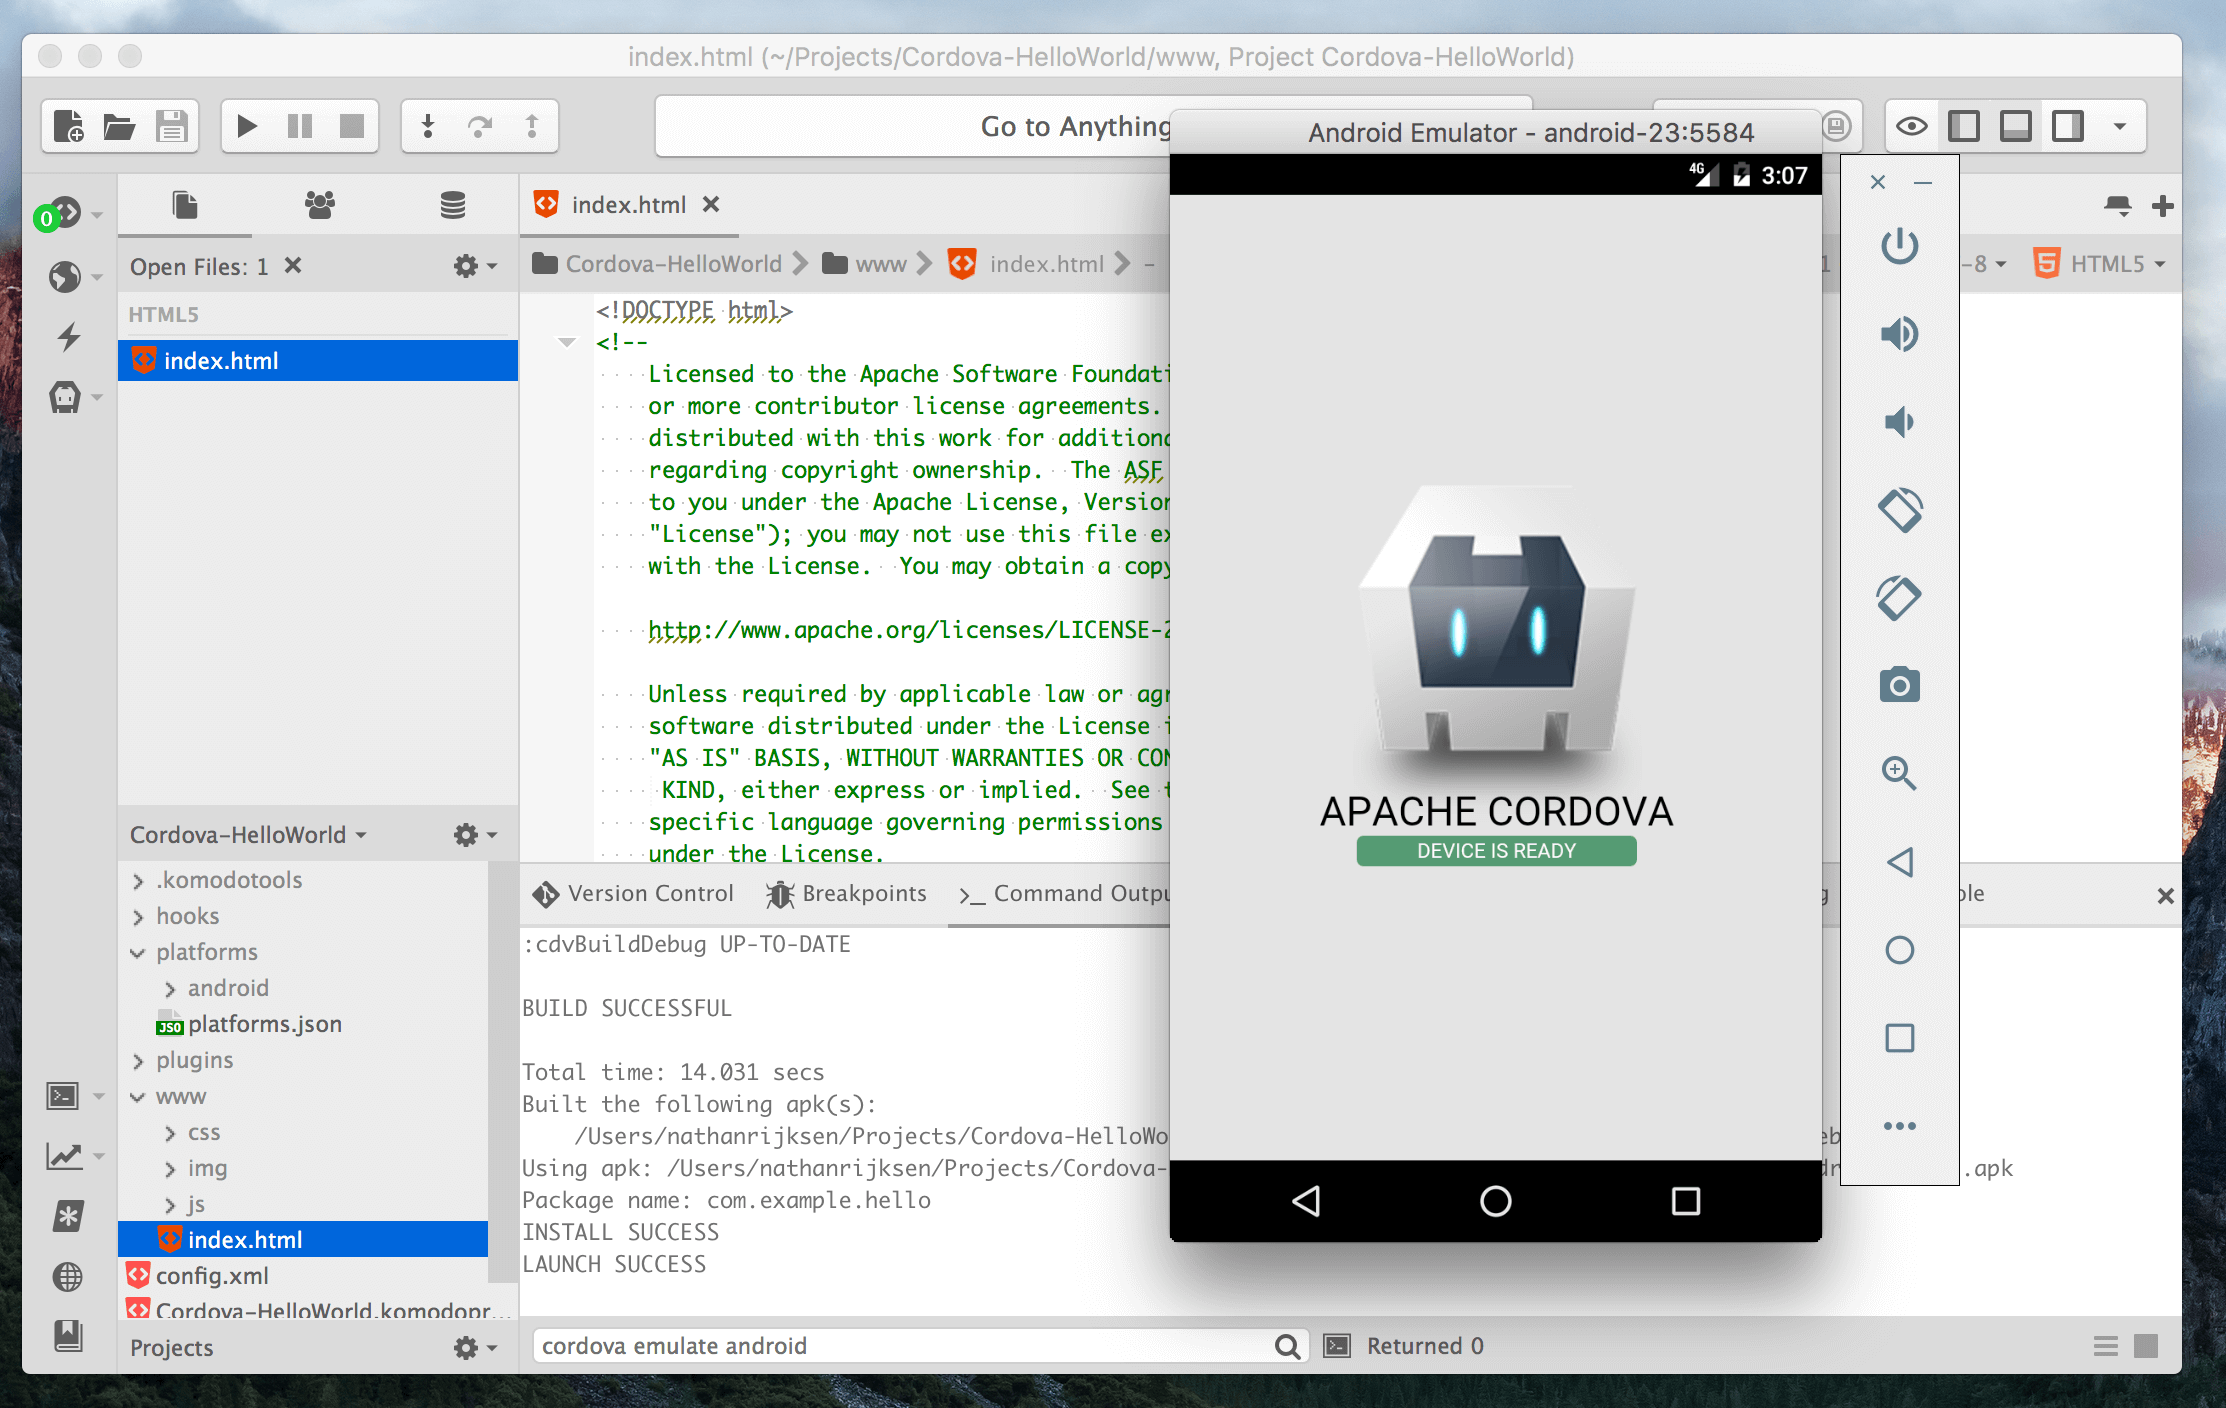Click emulator Volume Down icon

(x=1899, y=422)
